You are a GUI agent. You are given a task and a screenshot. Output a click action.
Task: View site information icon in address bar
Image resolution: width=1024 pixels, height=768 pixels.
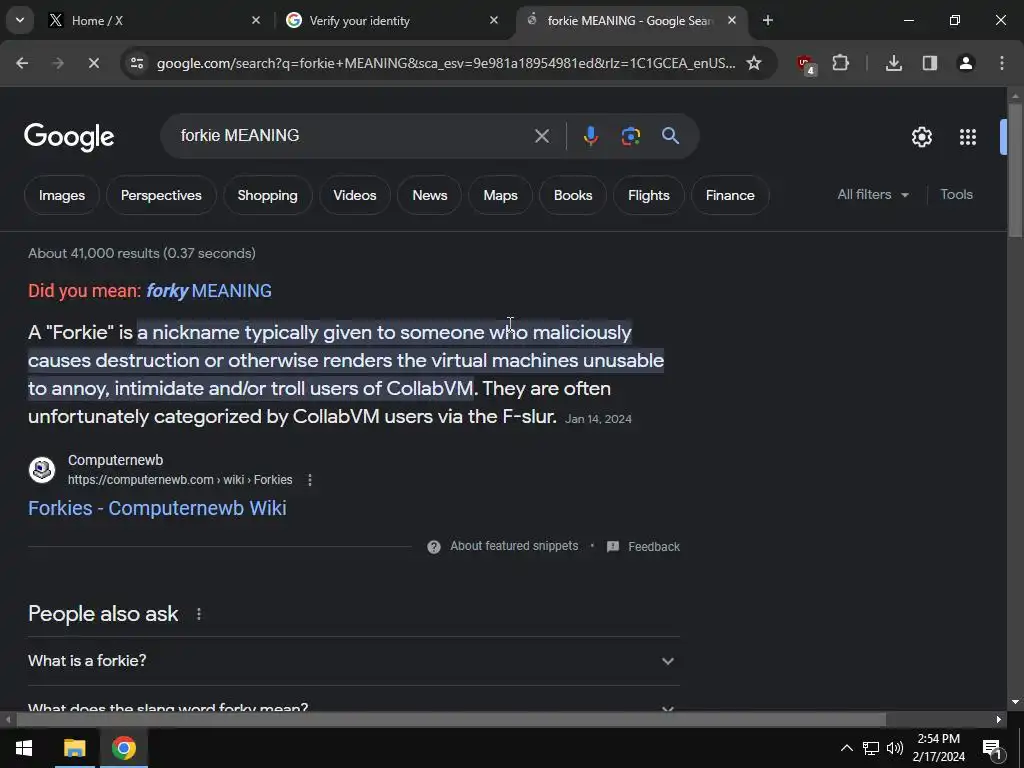(x=136, y=63)
